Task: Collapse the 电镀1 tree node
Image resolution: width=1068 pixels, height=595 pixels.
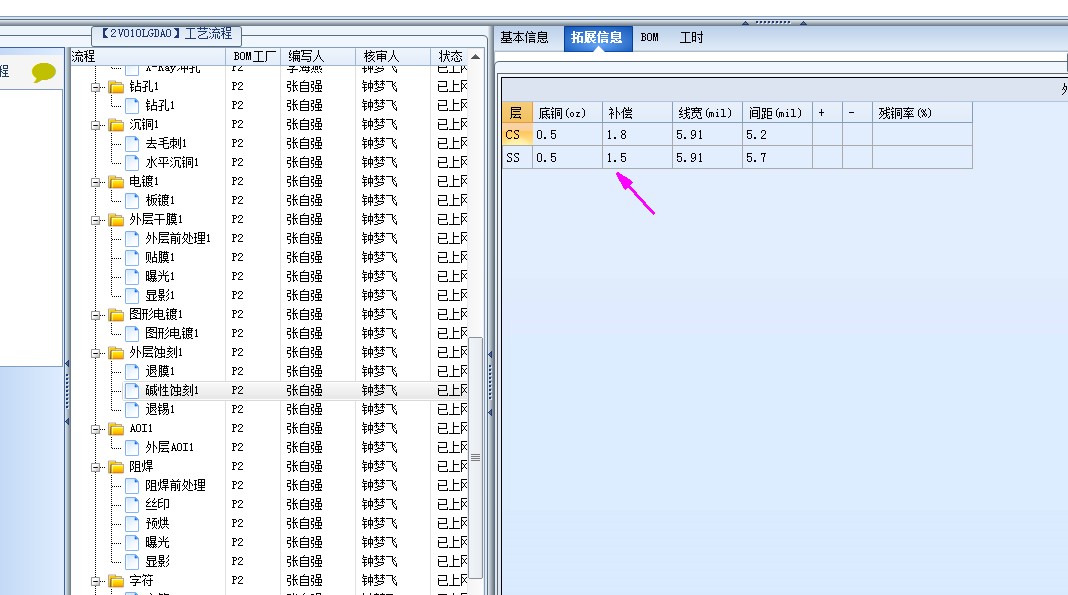Action: pyautogui.click(x=96, y=182)
